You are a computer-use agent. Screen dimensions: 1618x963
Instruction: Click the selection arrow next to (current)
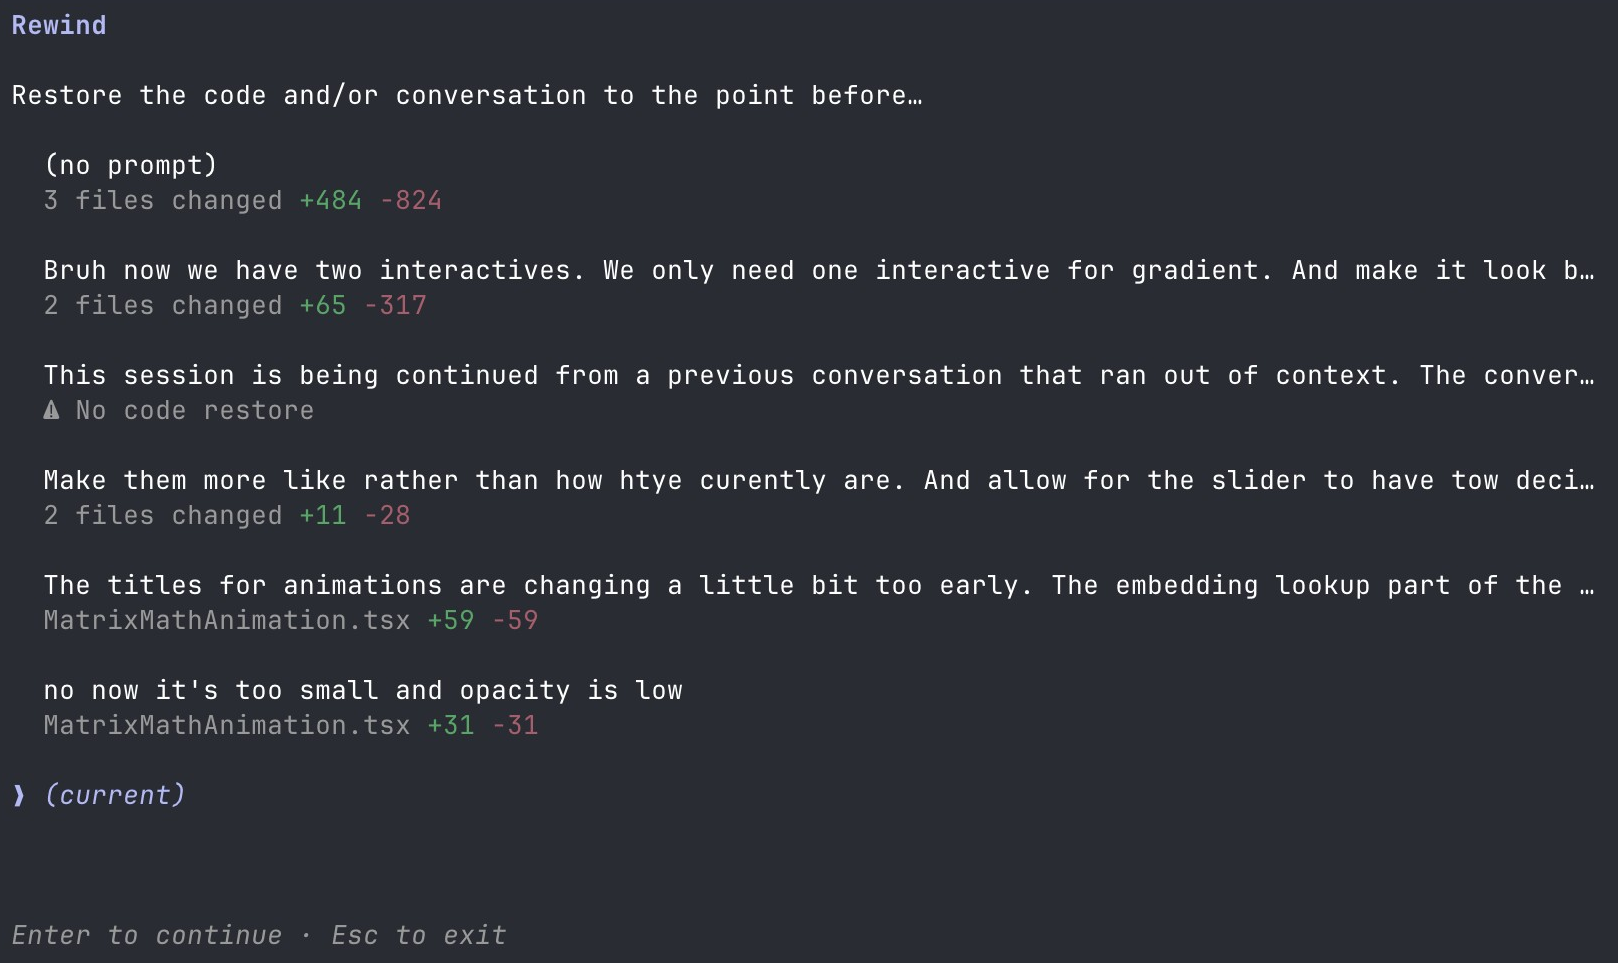(19, 795)
